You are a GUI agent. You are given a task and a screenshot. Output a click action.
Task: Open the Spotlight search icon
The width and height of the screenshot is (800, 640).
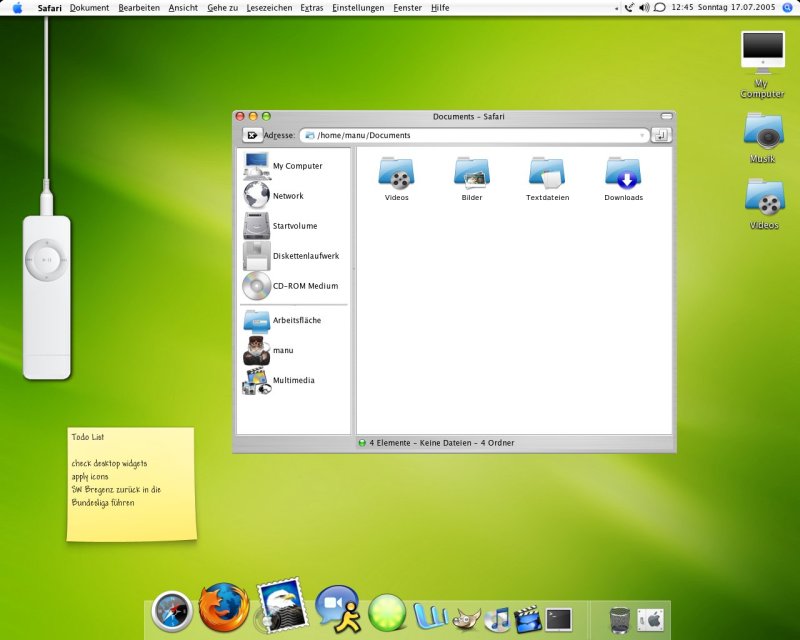click(787, 8)
